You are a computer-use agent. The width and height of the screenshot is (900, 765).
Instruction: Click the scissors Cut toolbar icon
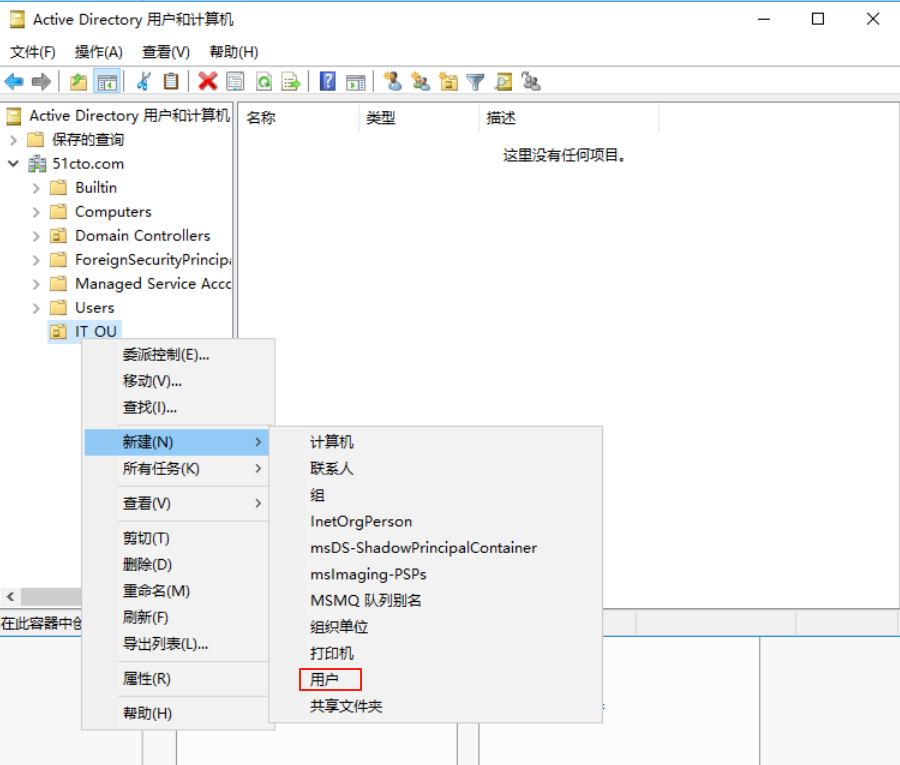click(x=144, y=82)
